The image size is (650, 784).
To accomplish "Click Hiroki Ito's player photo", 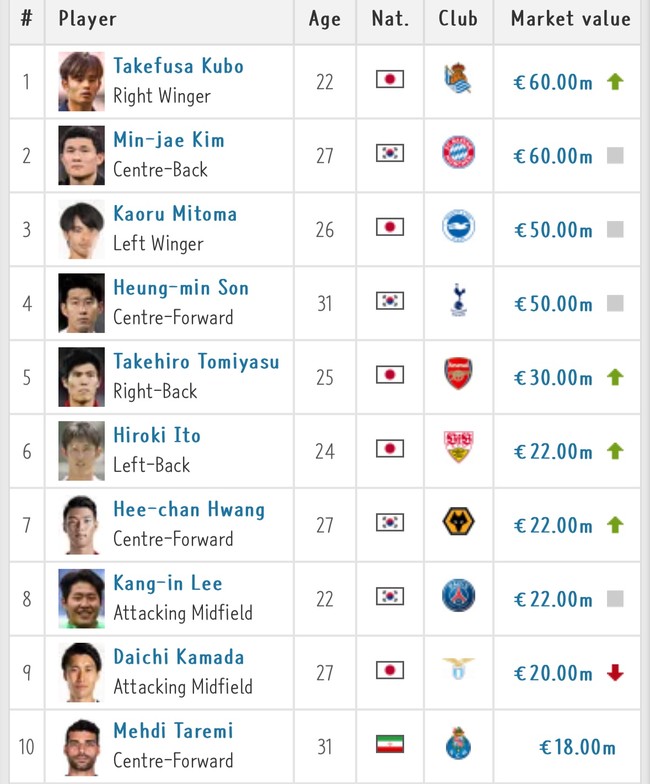I will pos(81,451).
